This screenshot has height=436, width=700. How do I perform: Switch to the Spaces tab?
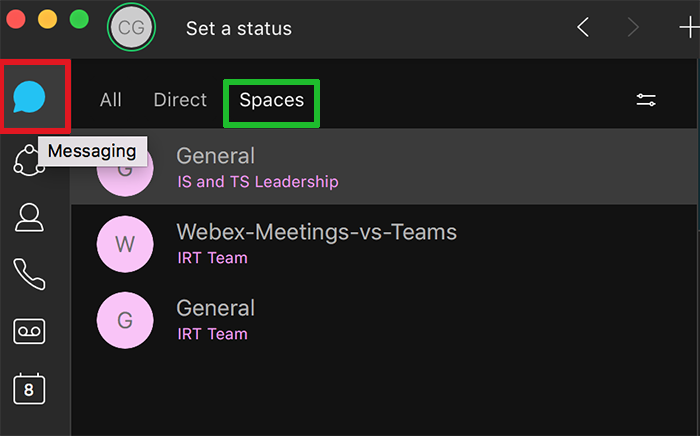pyautogui.click(x=271, y=100)
